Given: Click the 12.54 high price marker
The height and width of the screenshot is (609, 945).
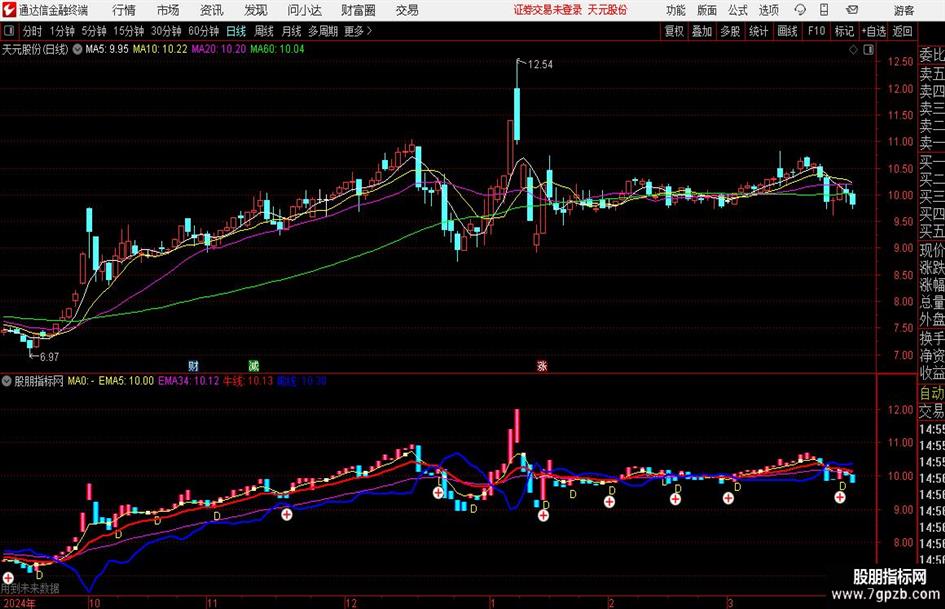Looking at the screenshot, I should tap(540, 65).
